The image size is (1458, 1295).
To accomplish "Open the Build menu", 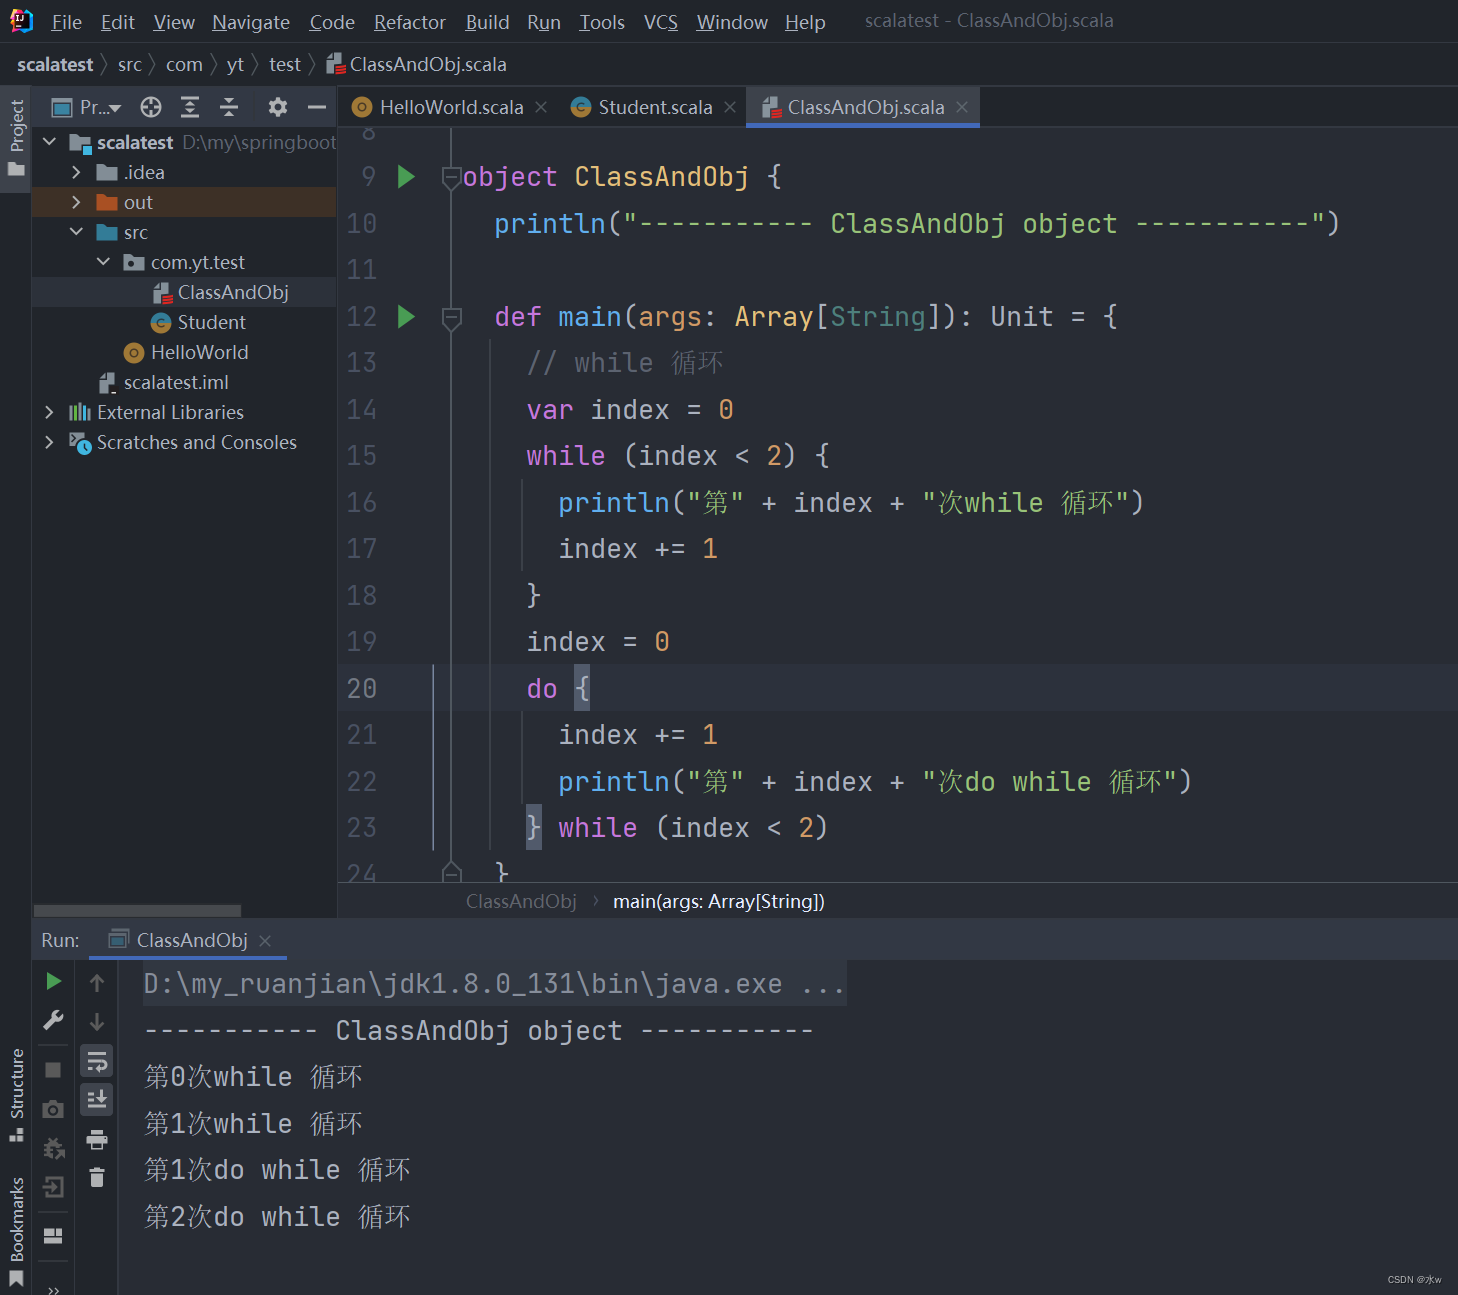I will pos(487,22).
